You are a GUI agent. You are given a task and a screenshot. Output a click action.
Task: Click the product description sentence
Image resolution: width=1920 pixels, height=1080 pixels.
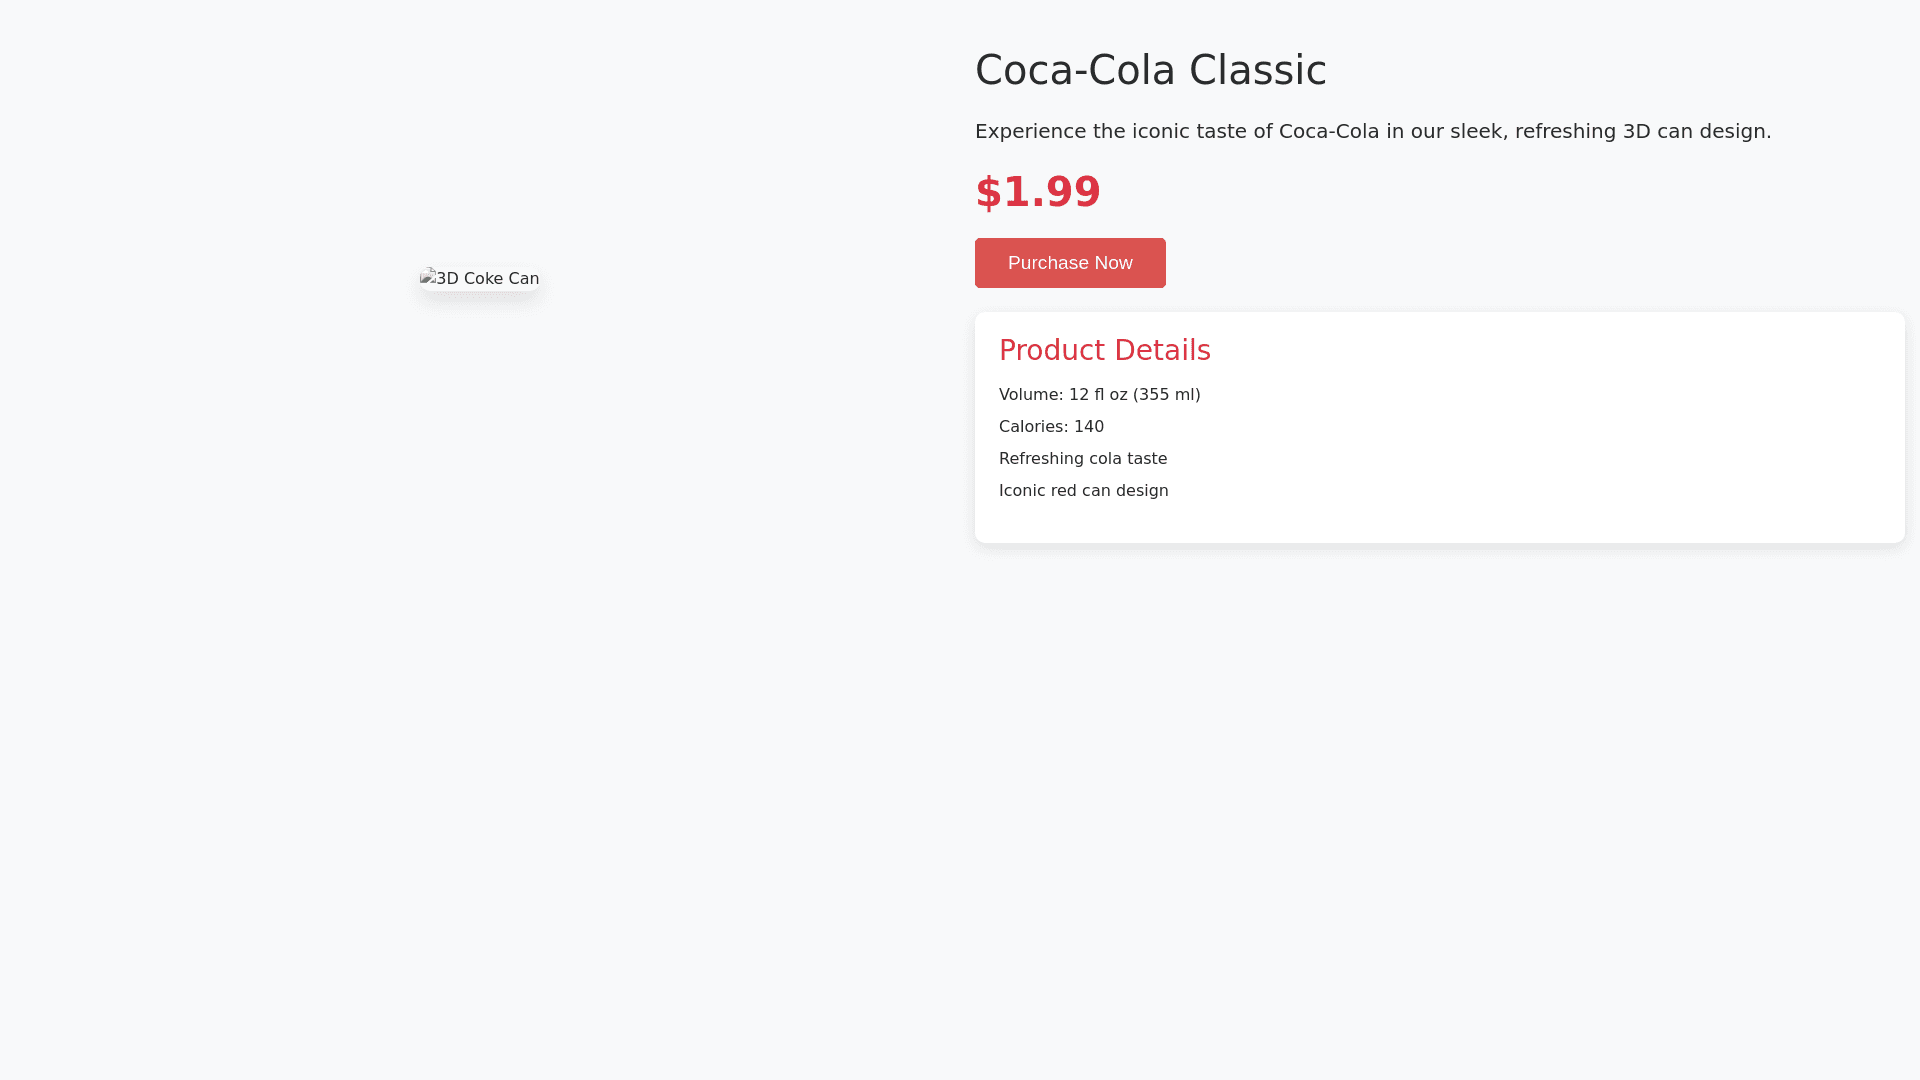pyautogui.click(x=1372, y=131)
